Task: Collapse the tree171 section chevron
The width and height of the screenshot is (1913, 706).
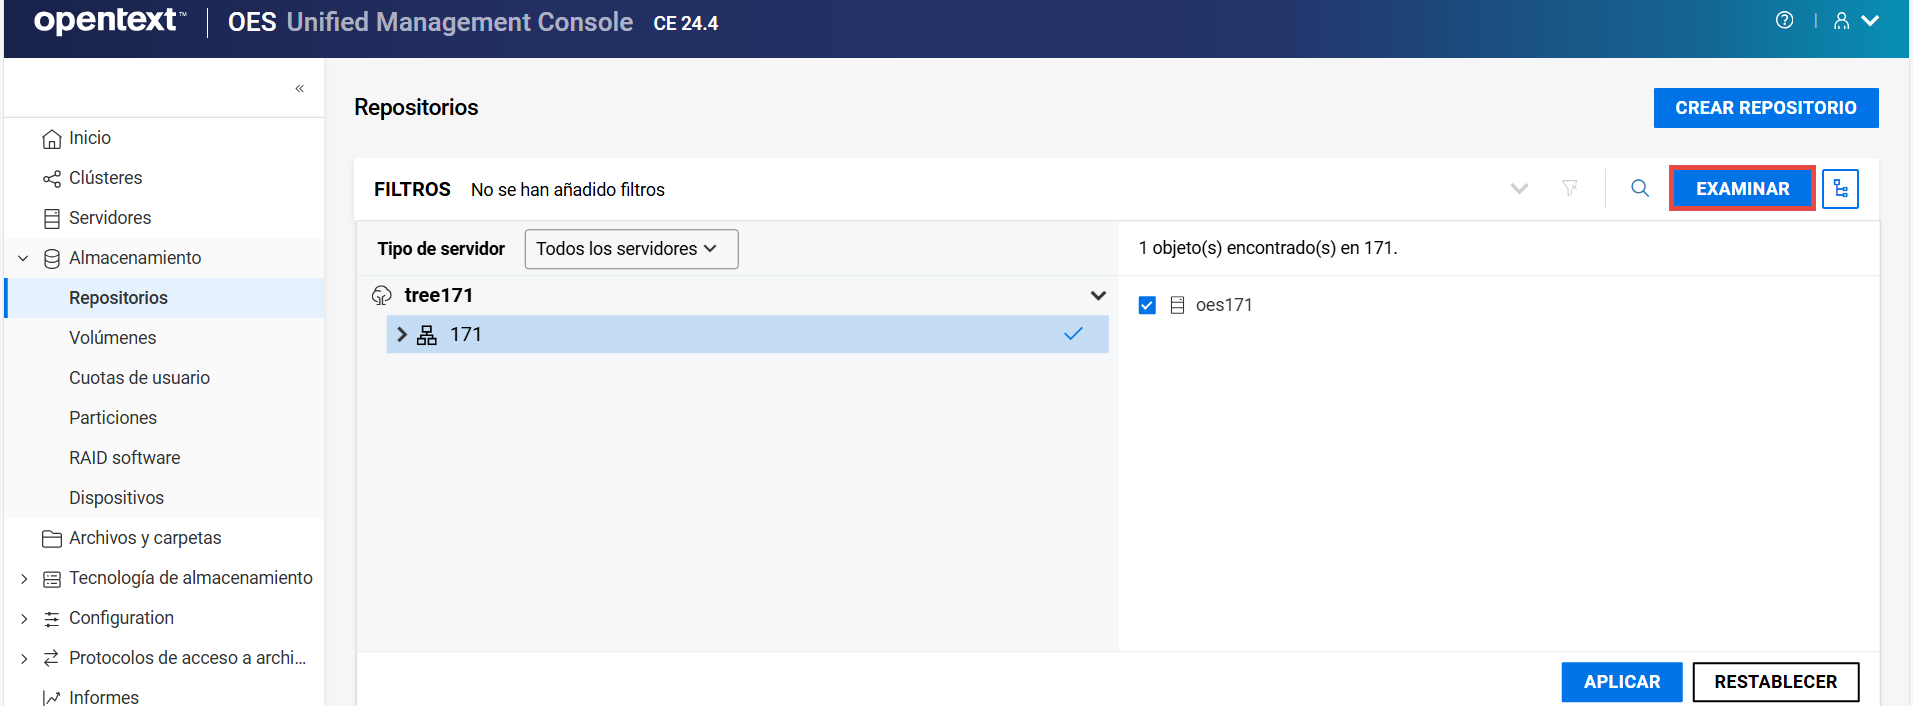Action: 1097,295
